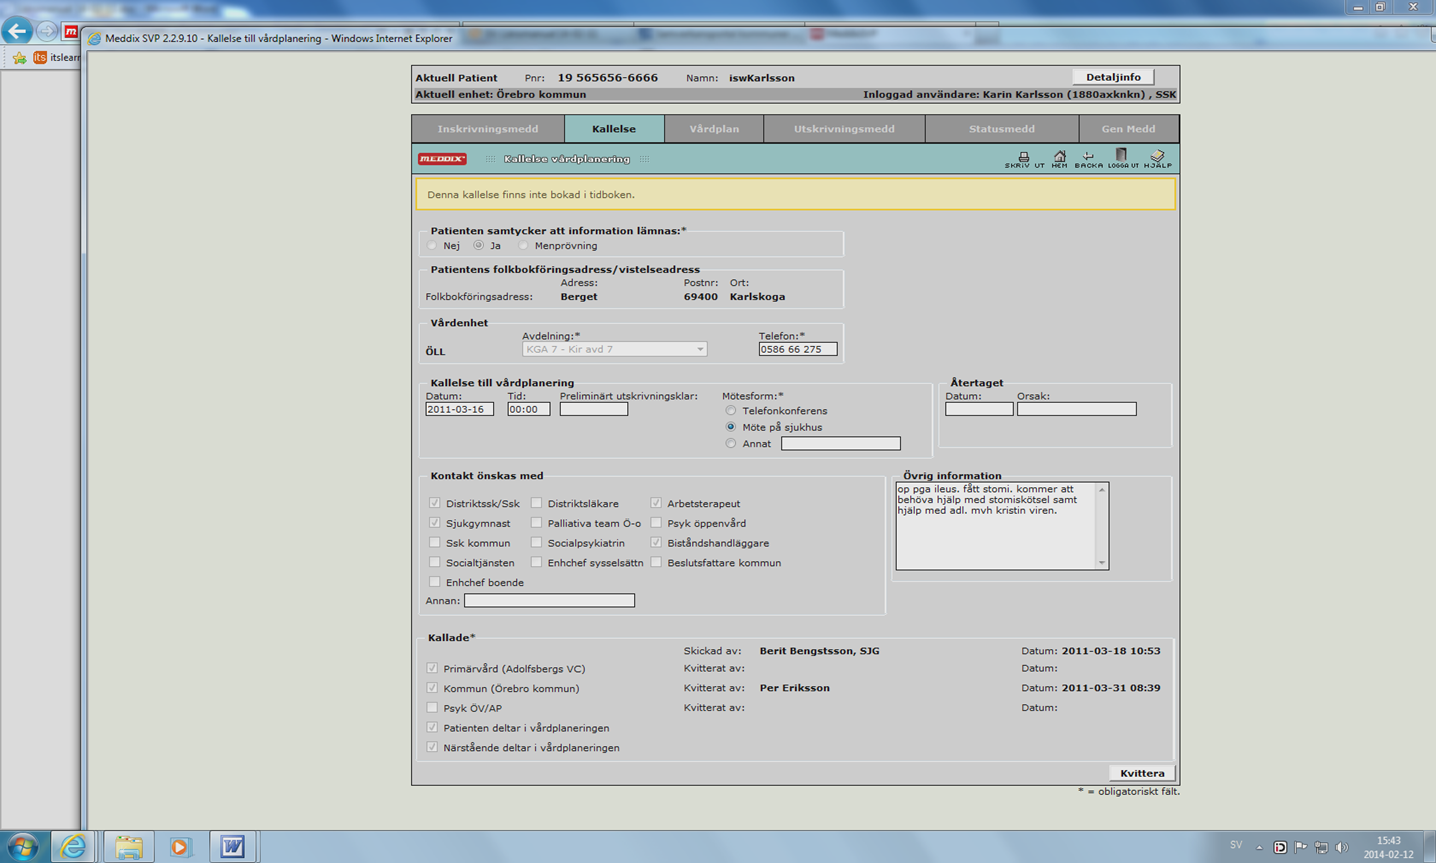
Task: Launch Windows Media Player from the taskbar
Action: tap(180, 847)
